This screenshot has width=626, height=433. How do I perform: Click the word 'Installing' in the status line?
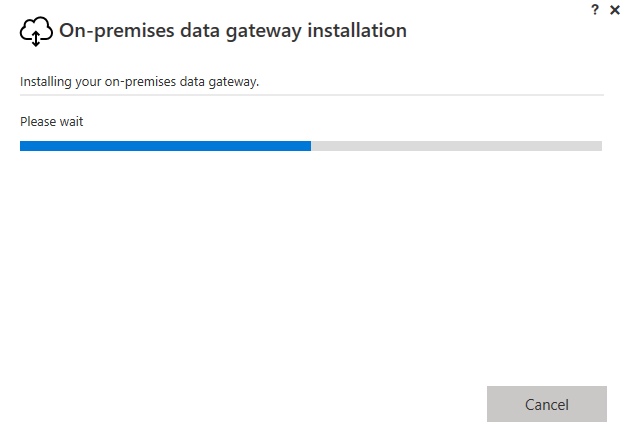tap(46, 82)
